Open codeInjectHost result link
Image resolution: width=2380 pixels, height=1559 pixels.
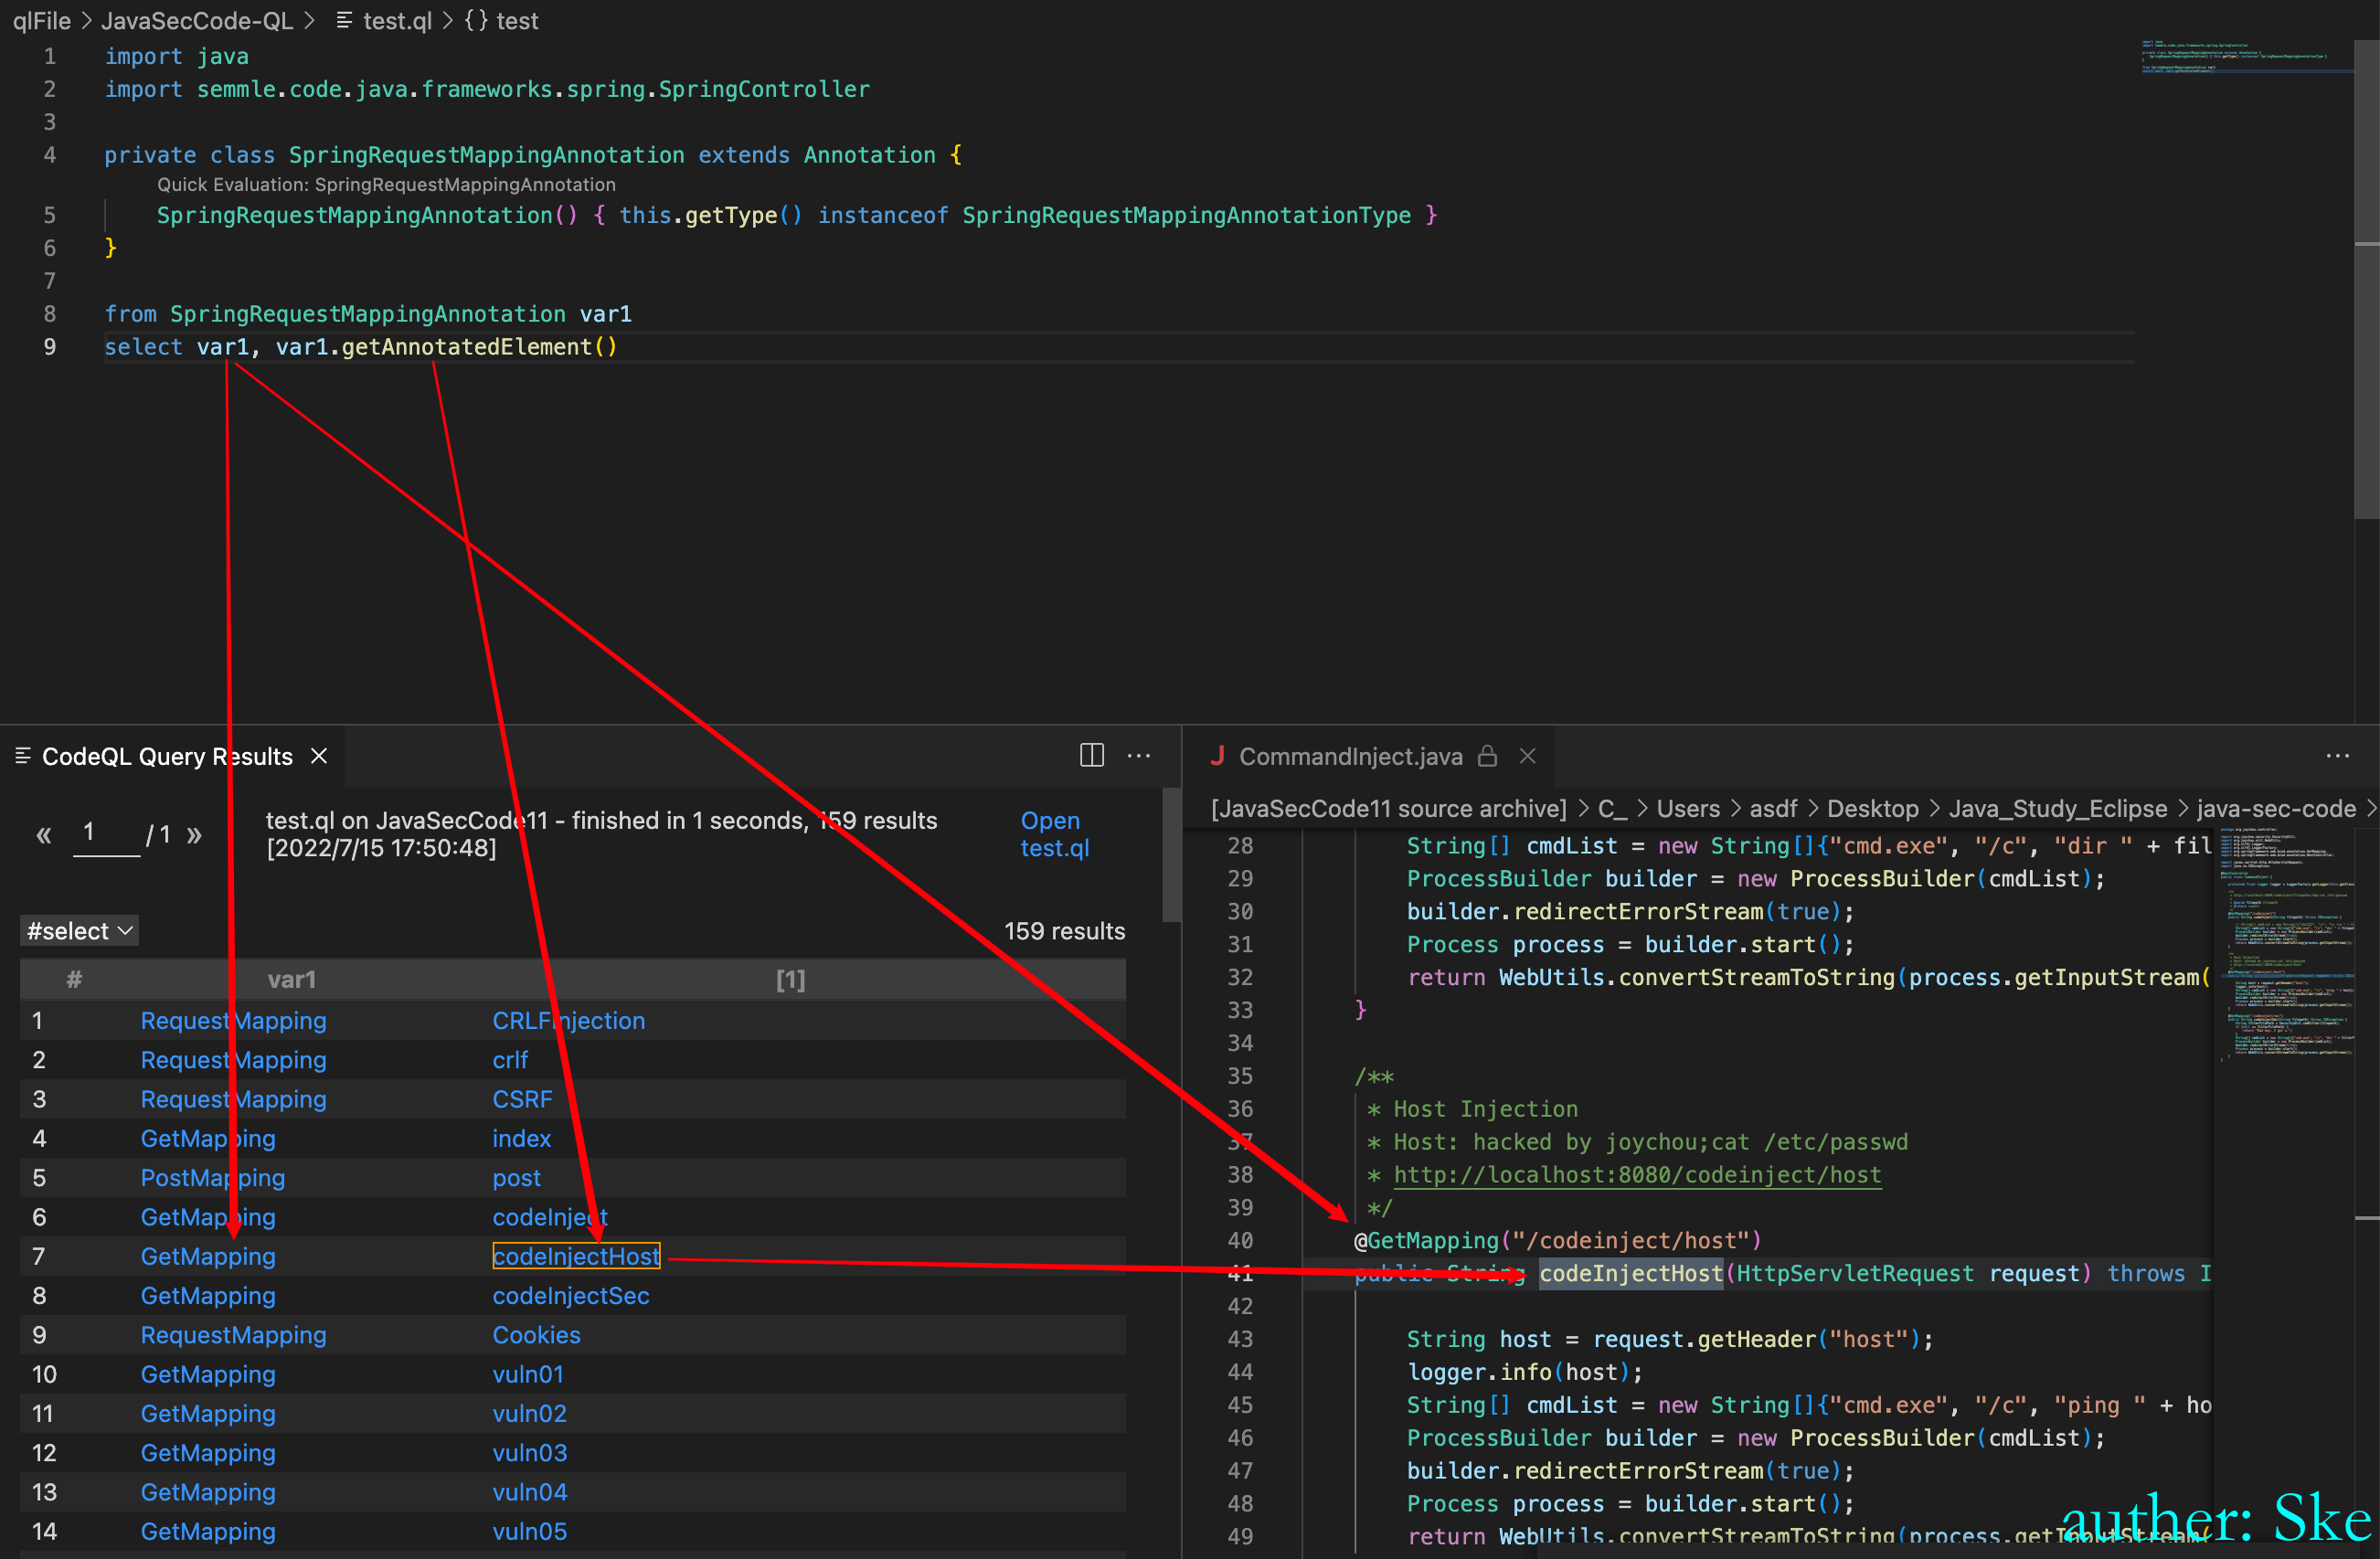click(576, 1256)
